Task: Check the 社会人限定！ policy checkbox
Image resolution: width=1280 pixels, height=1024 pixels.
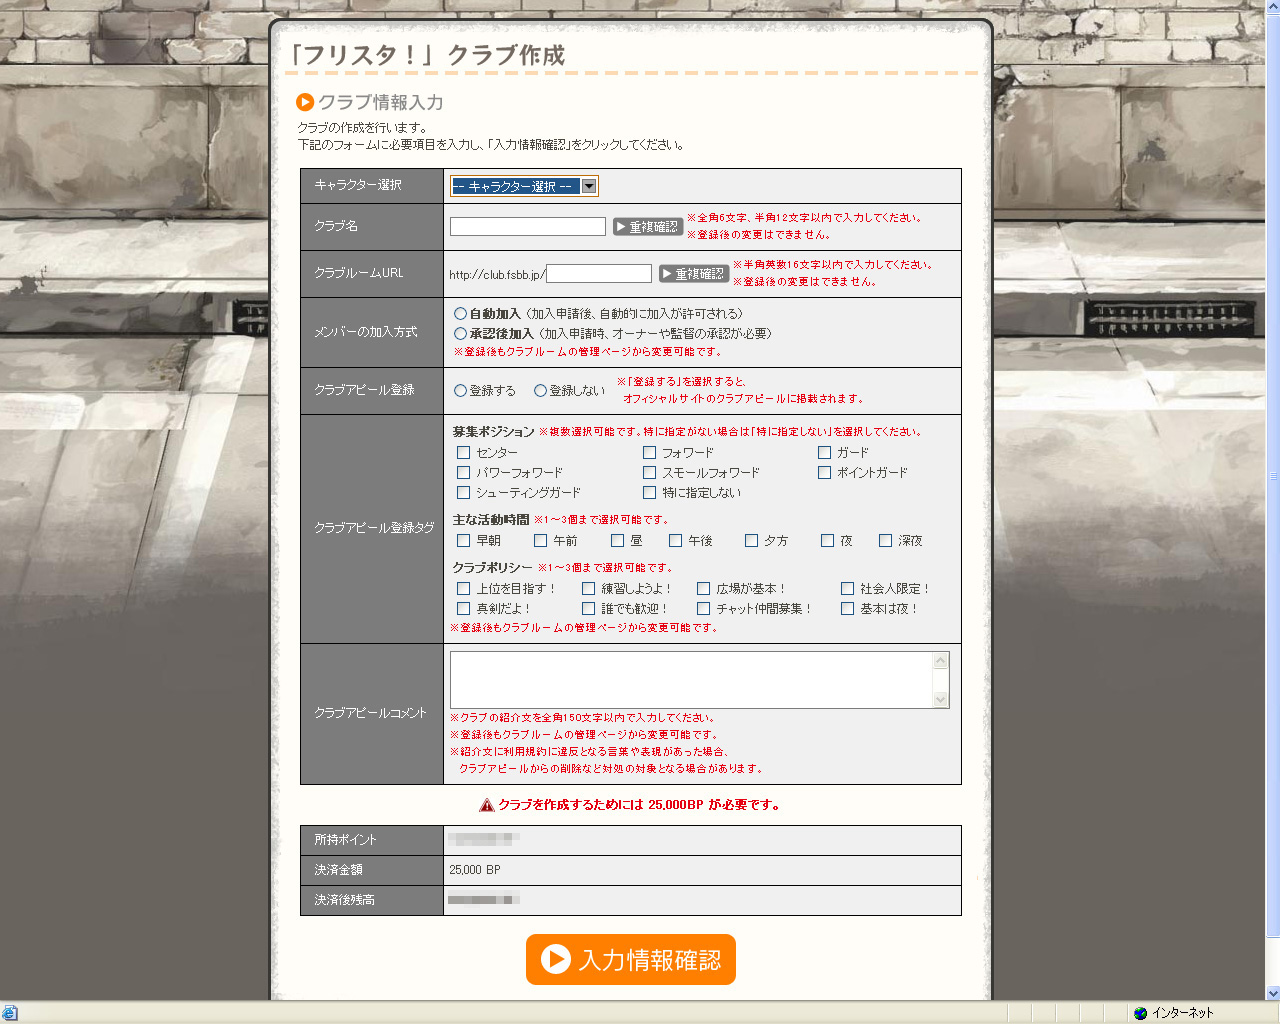Action: tap(847, 589)
